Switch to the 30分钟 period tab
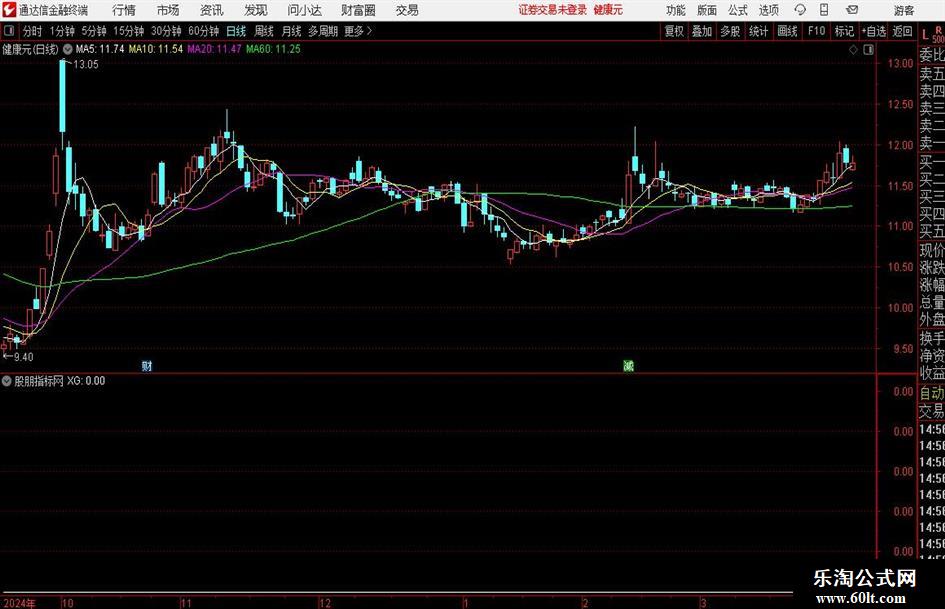 (166, 31)
